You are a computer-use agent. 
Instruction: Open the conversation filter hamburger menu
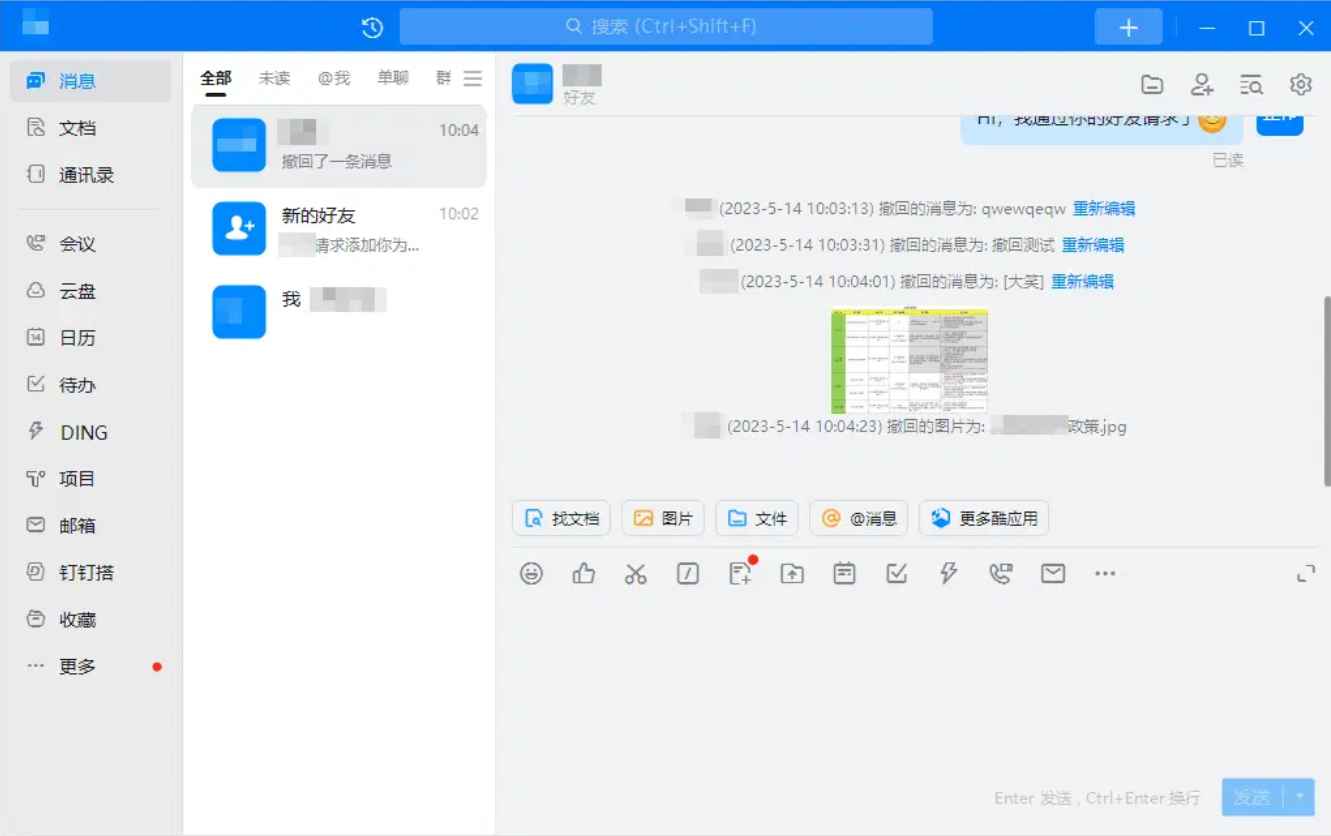click(x=472, y=77)
